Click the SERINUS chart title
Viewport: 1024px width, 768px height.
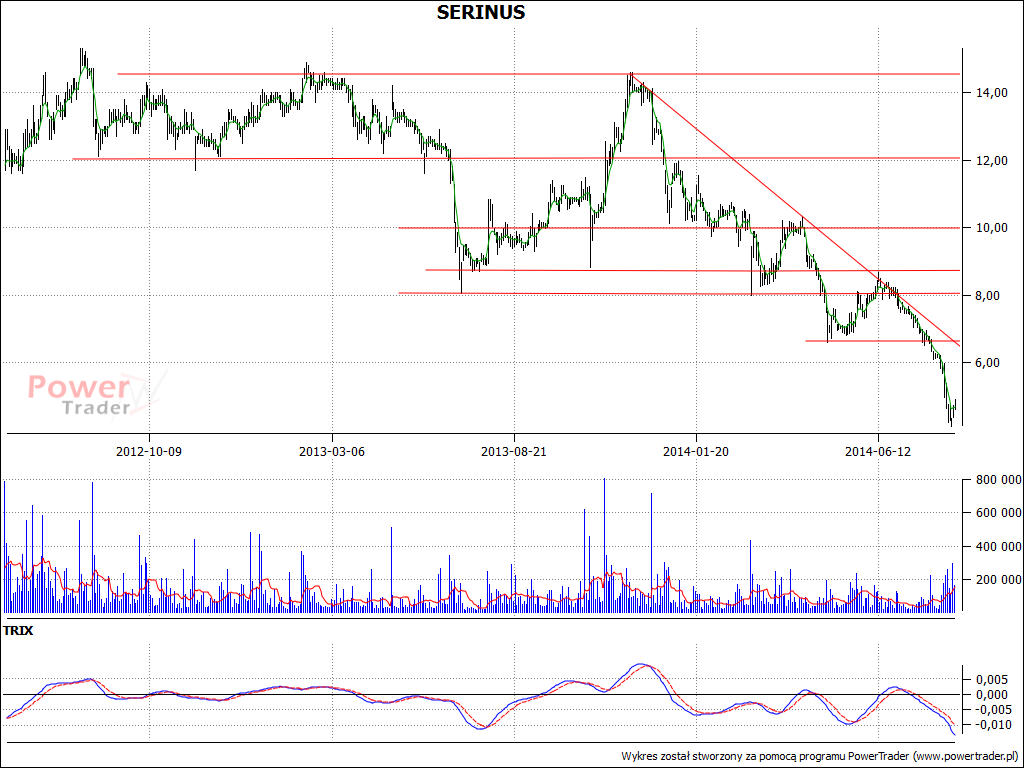click(481, 12)
